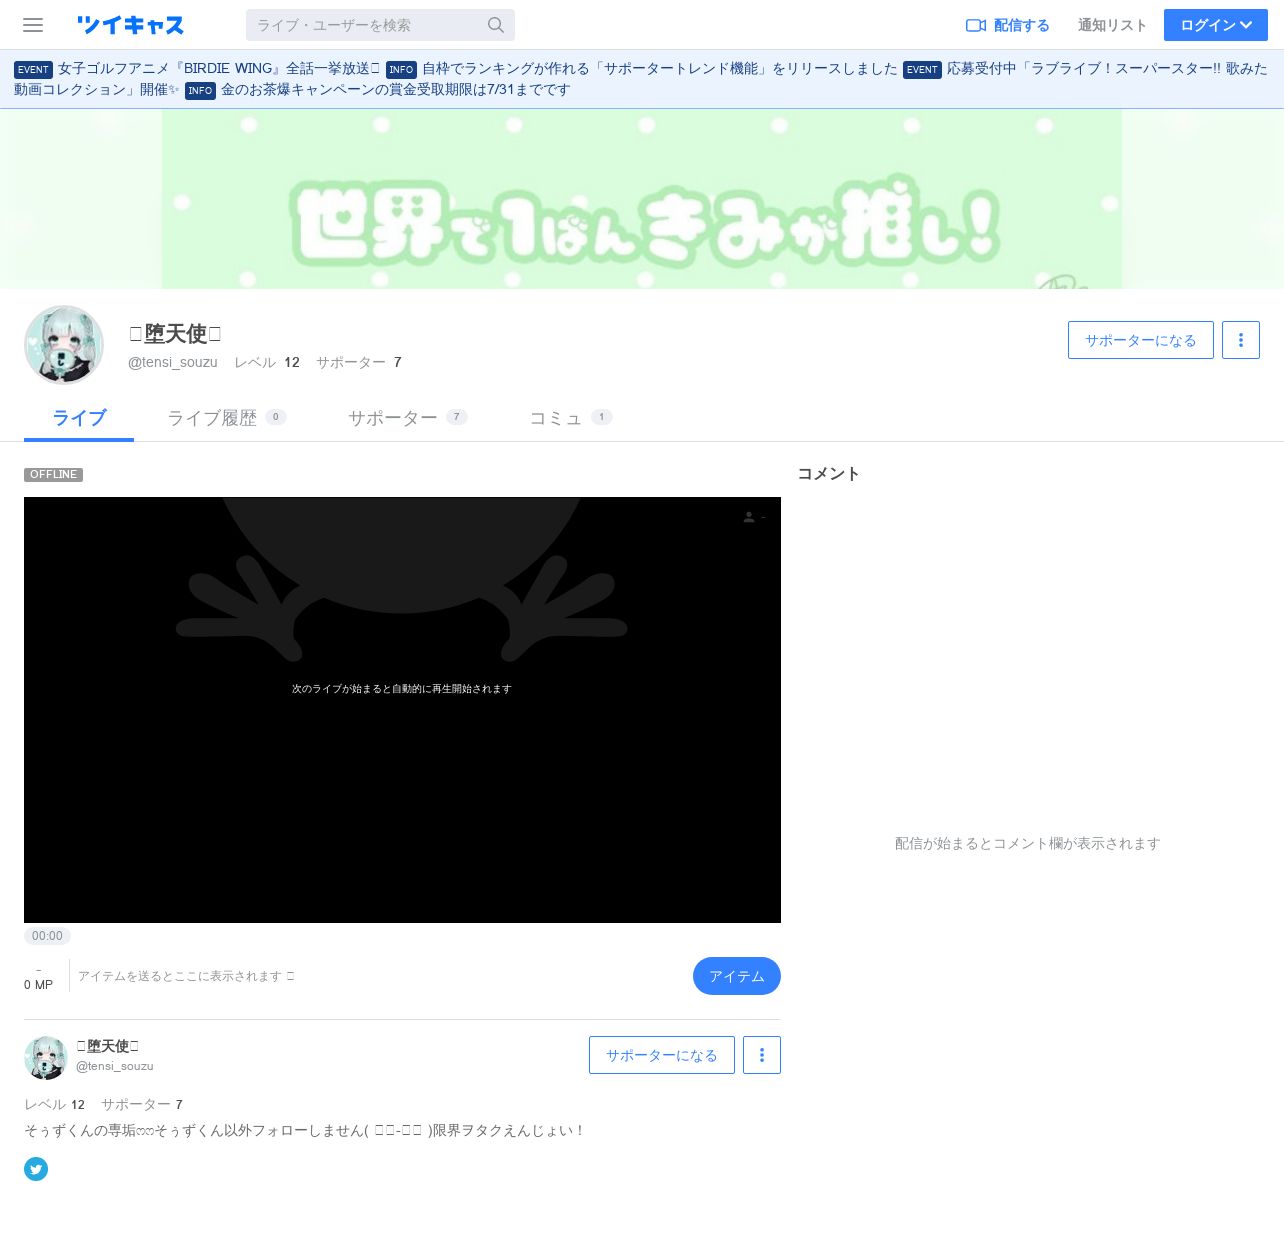Click the 00:00 time indicator
This screenshot has width=1284, height=1254.
click(x=47, y=936)
